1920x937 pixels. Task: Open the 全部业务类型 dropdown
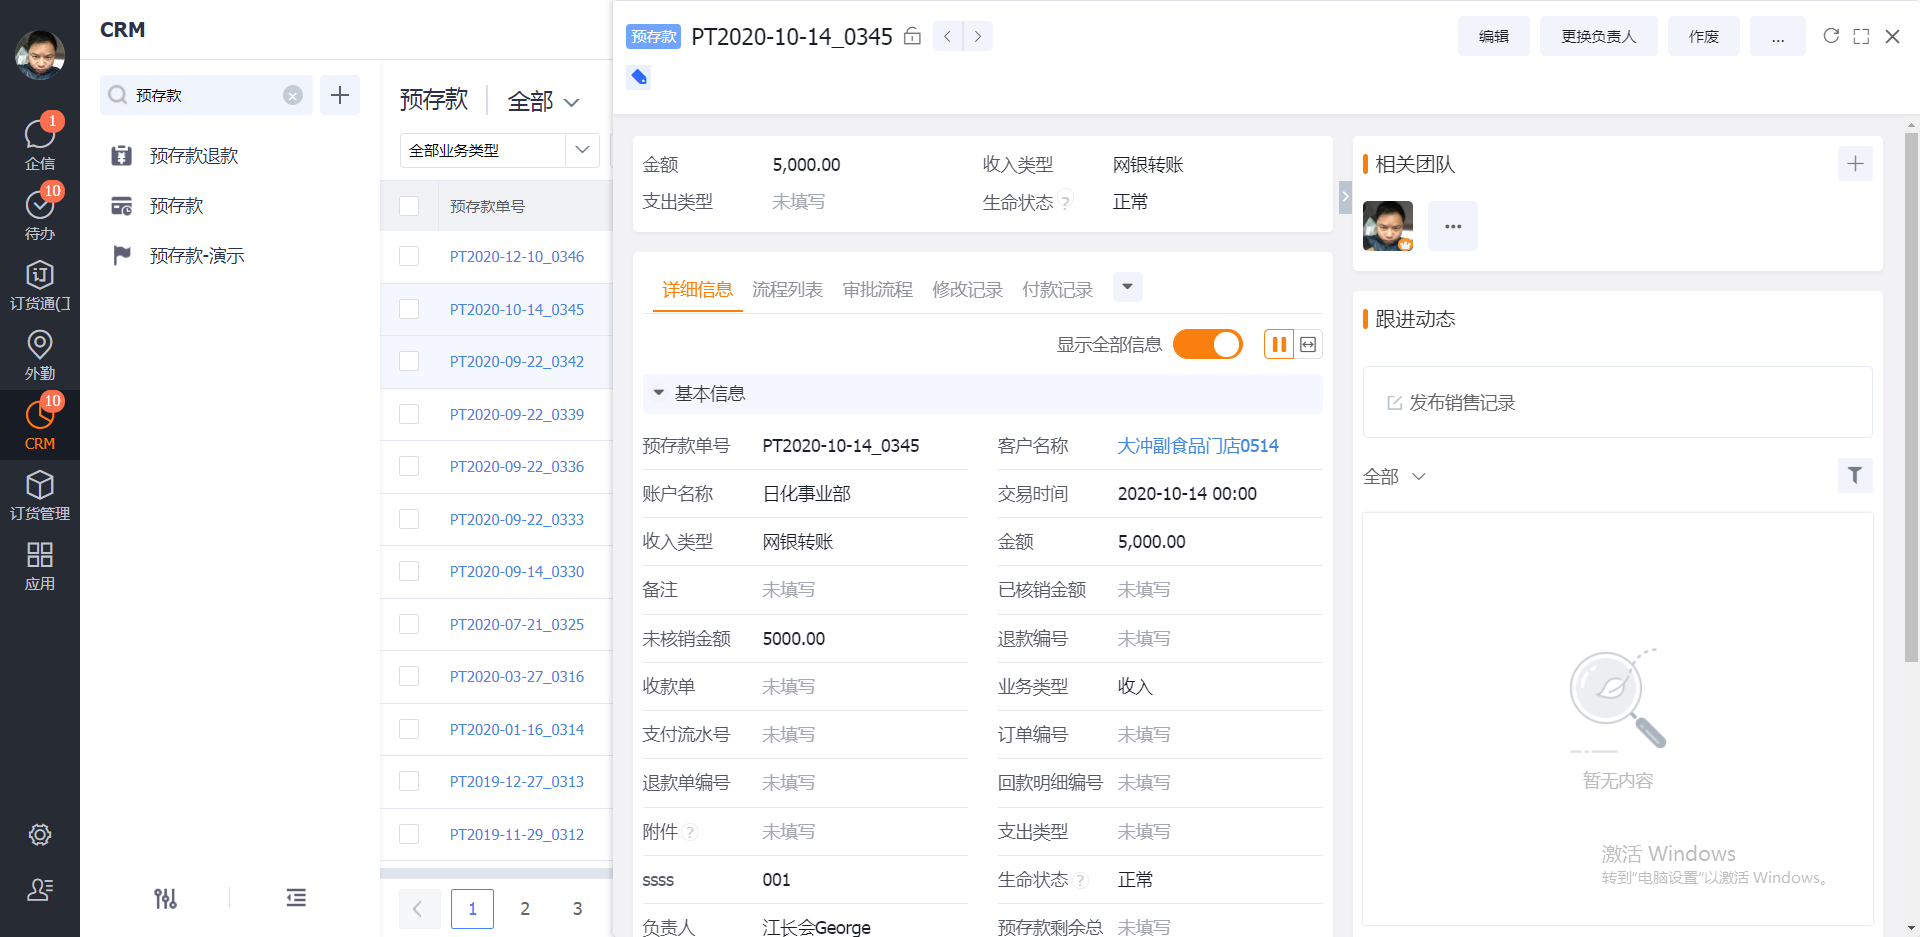(x=499, y=150)
